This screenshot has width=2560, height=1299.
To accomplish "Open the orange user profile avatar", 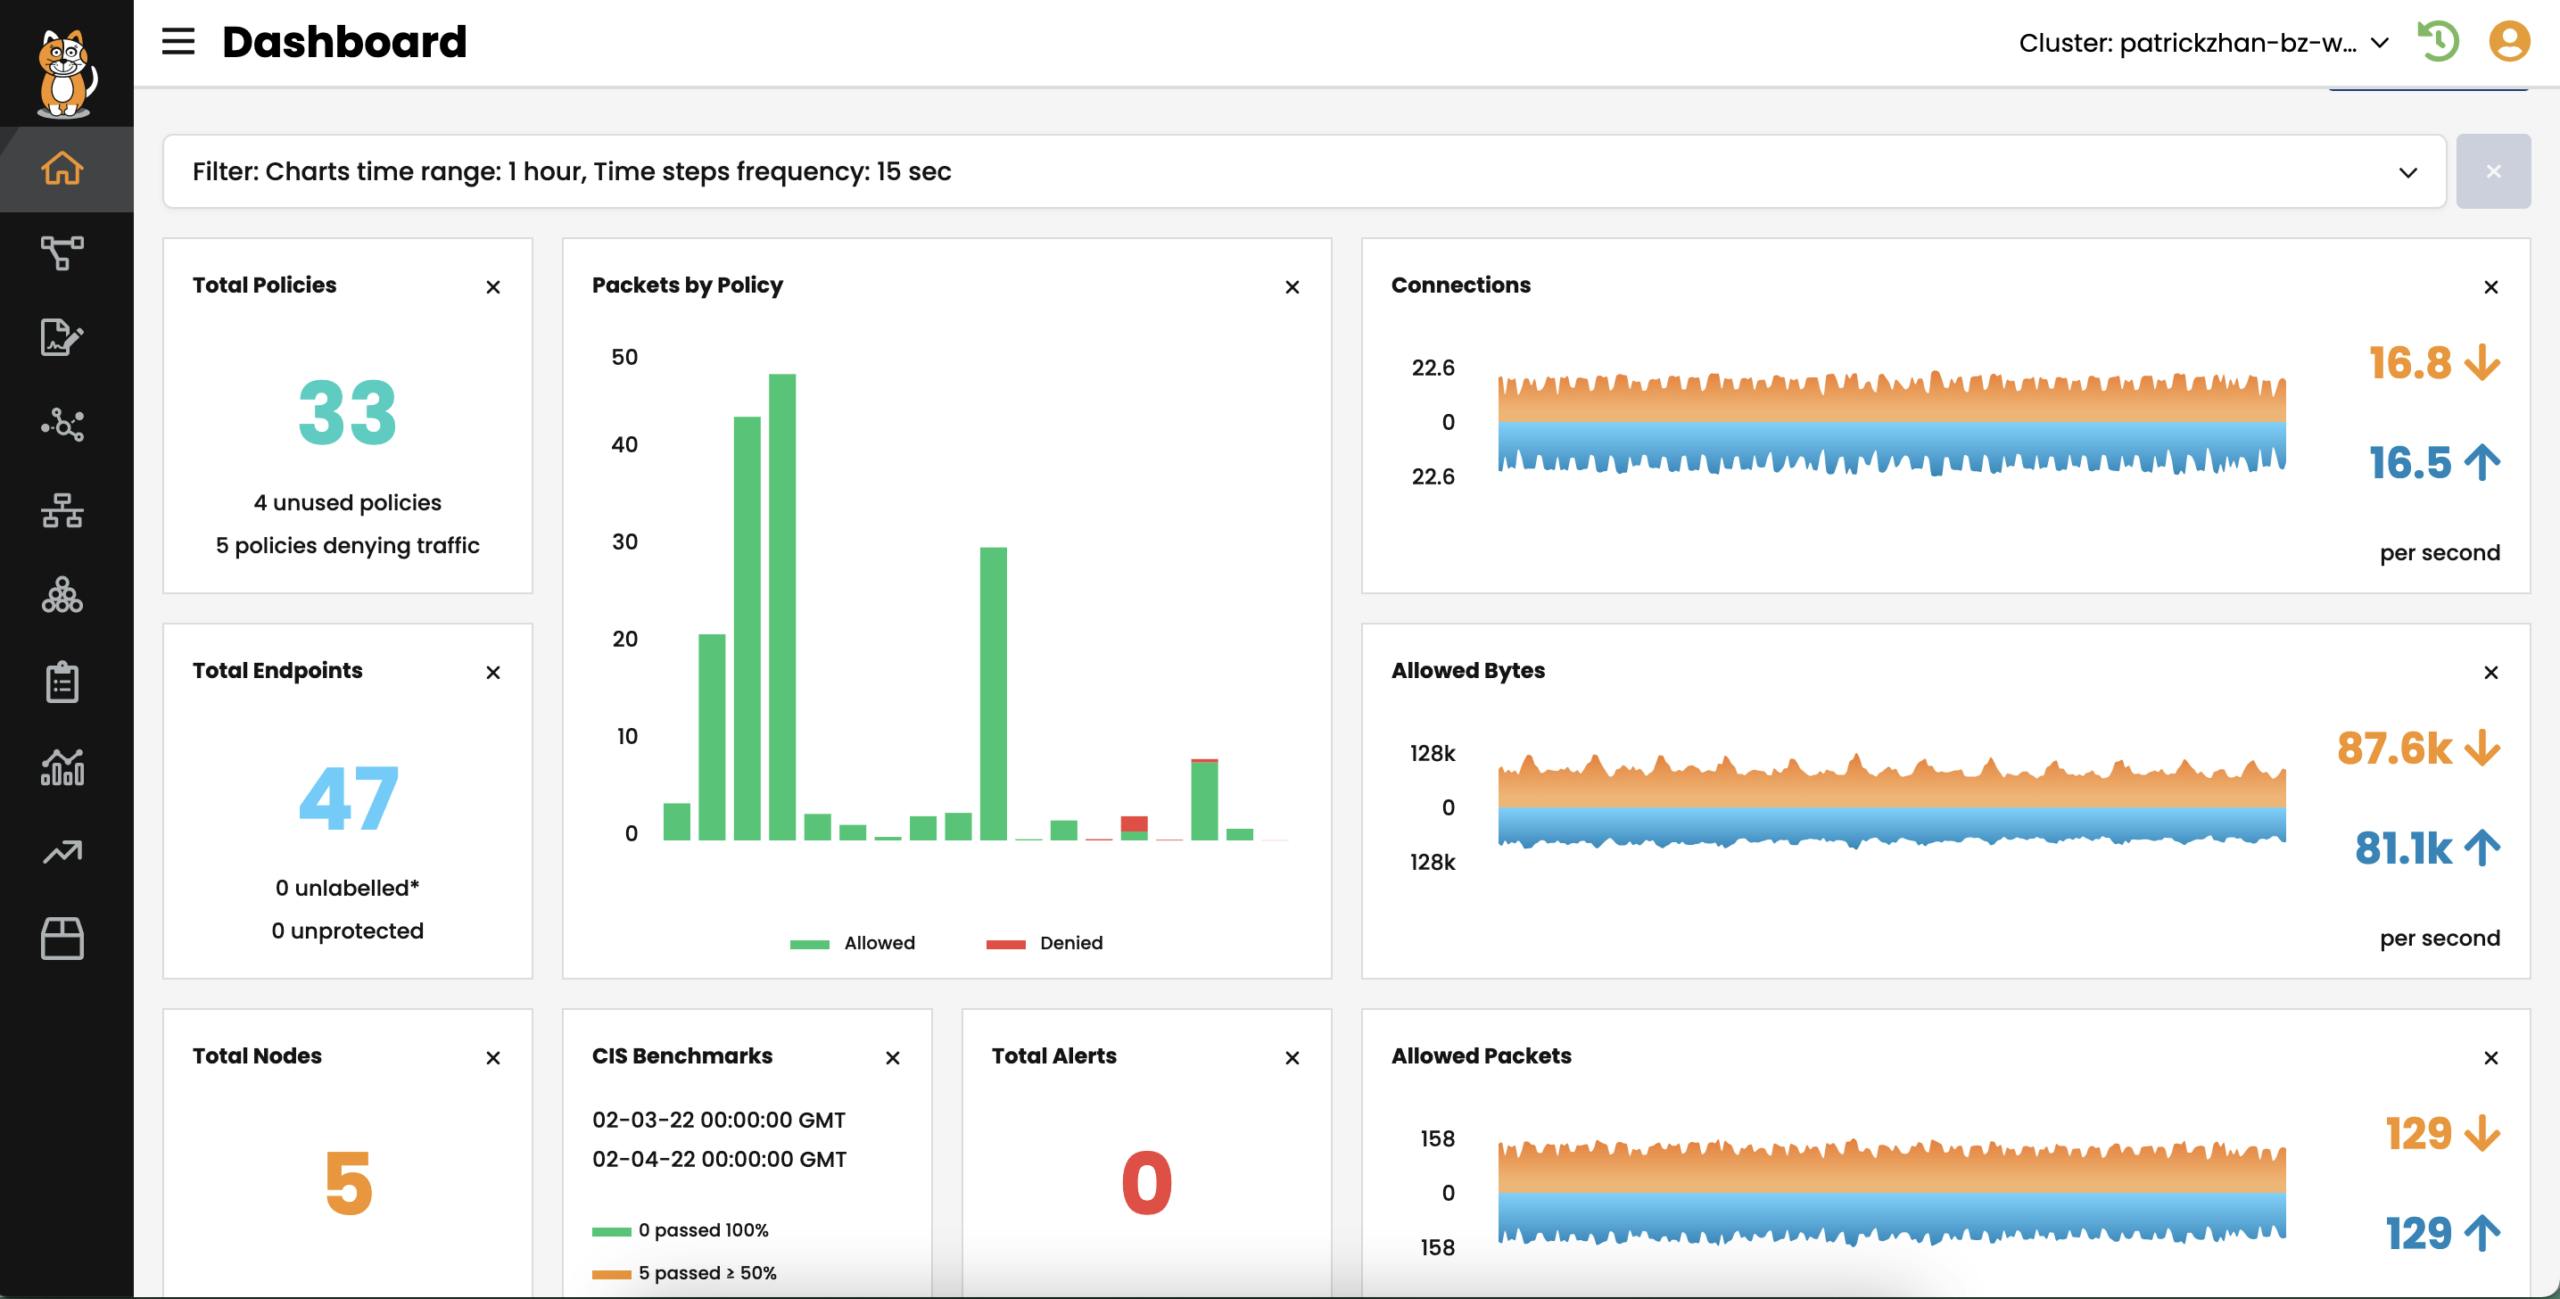I will click(2508, 42).
